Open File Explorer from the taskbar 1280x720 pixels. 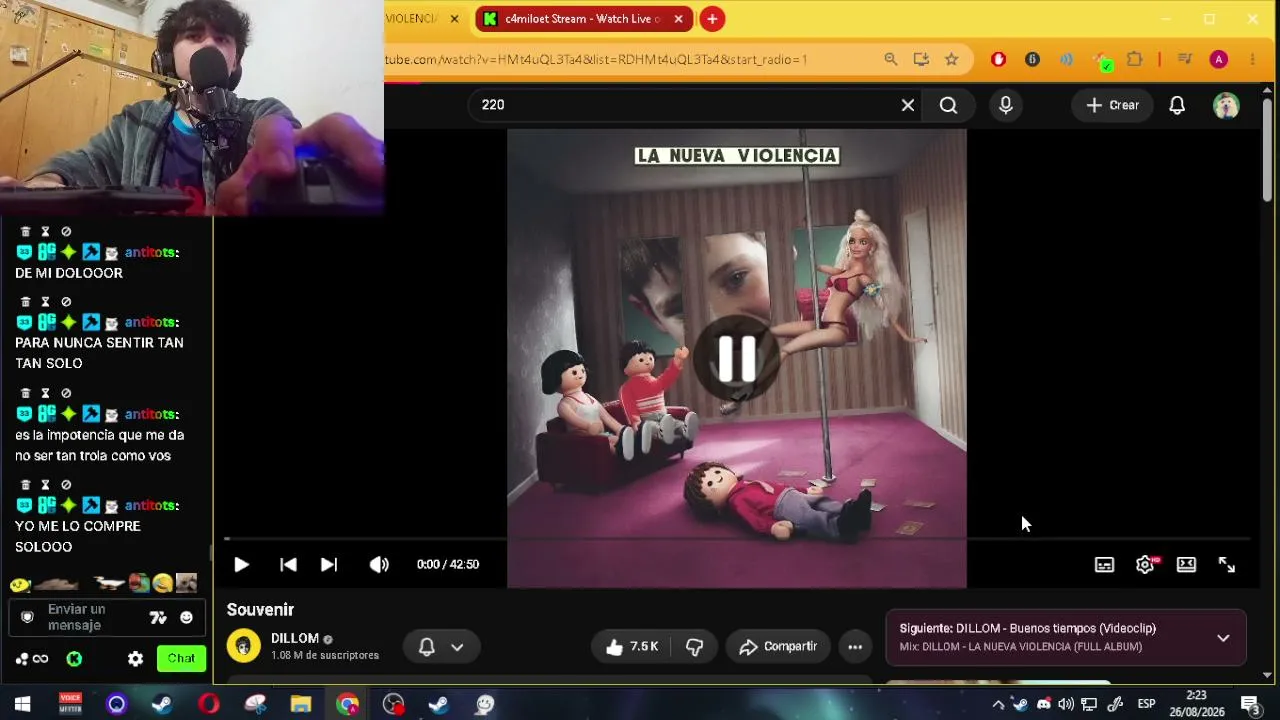(300, 704)
